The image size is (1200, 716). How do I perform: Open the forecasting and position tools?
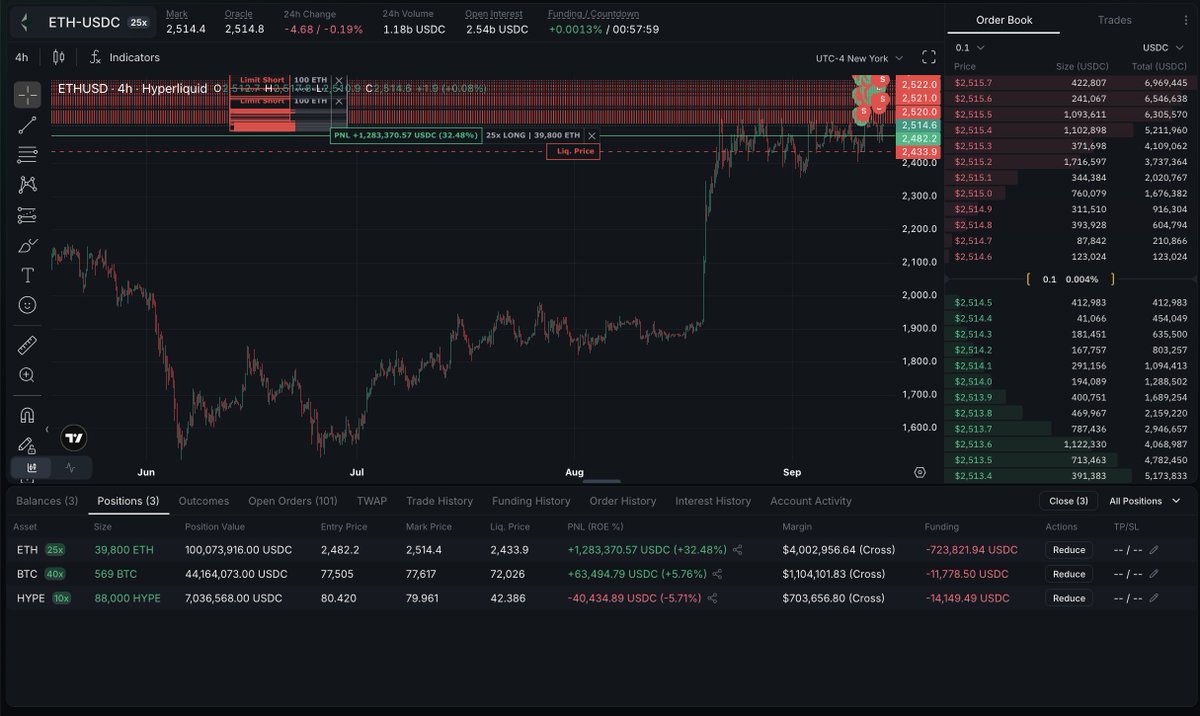(x=27, y=215)
